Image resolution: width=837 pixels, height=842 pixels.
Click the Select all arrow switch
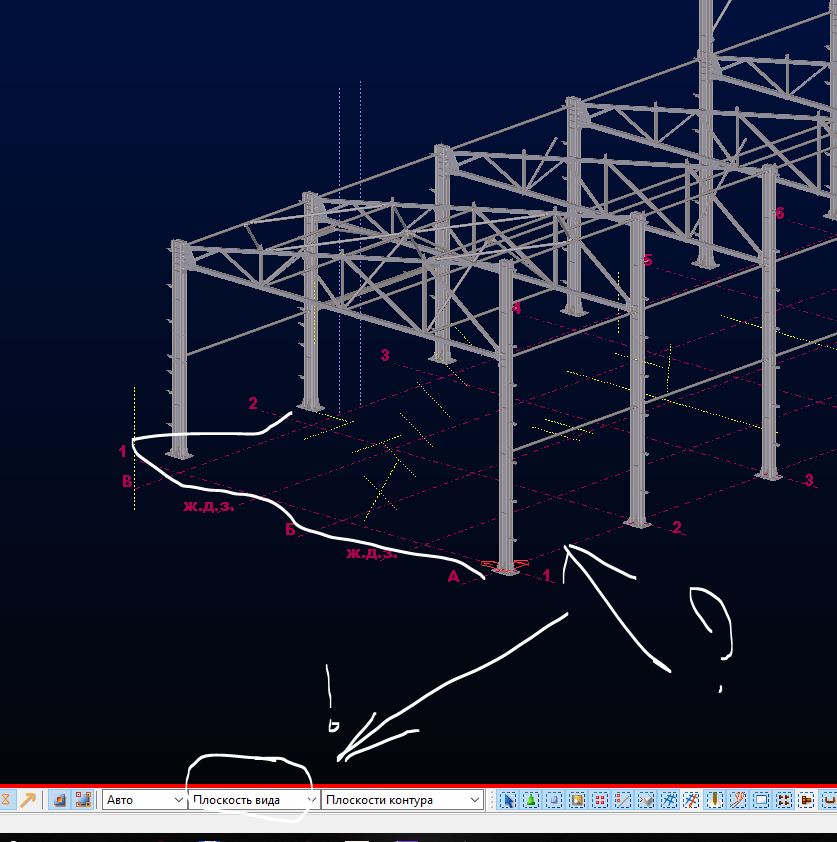coord(507,800)
